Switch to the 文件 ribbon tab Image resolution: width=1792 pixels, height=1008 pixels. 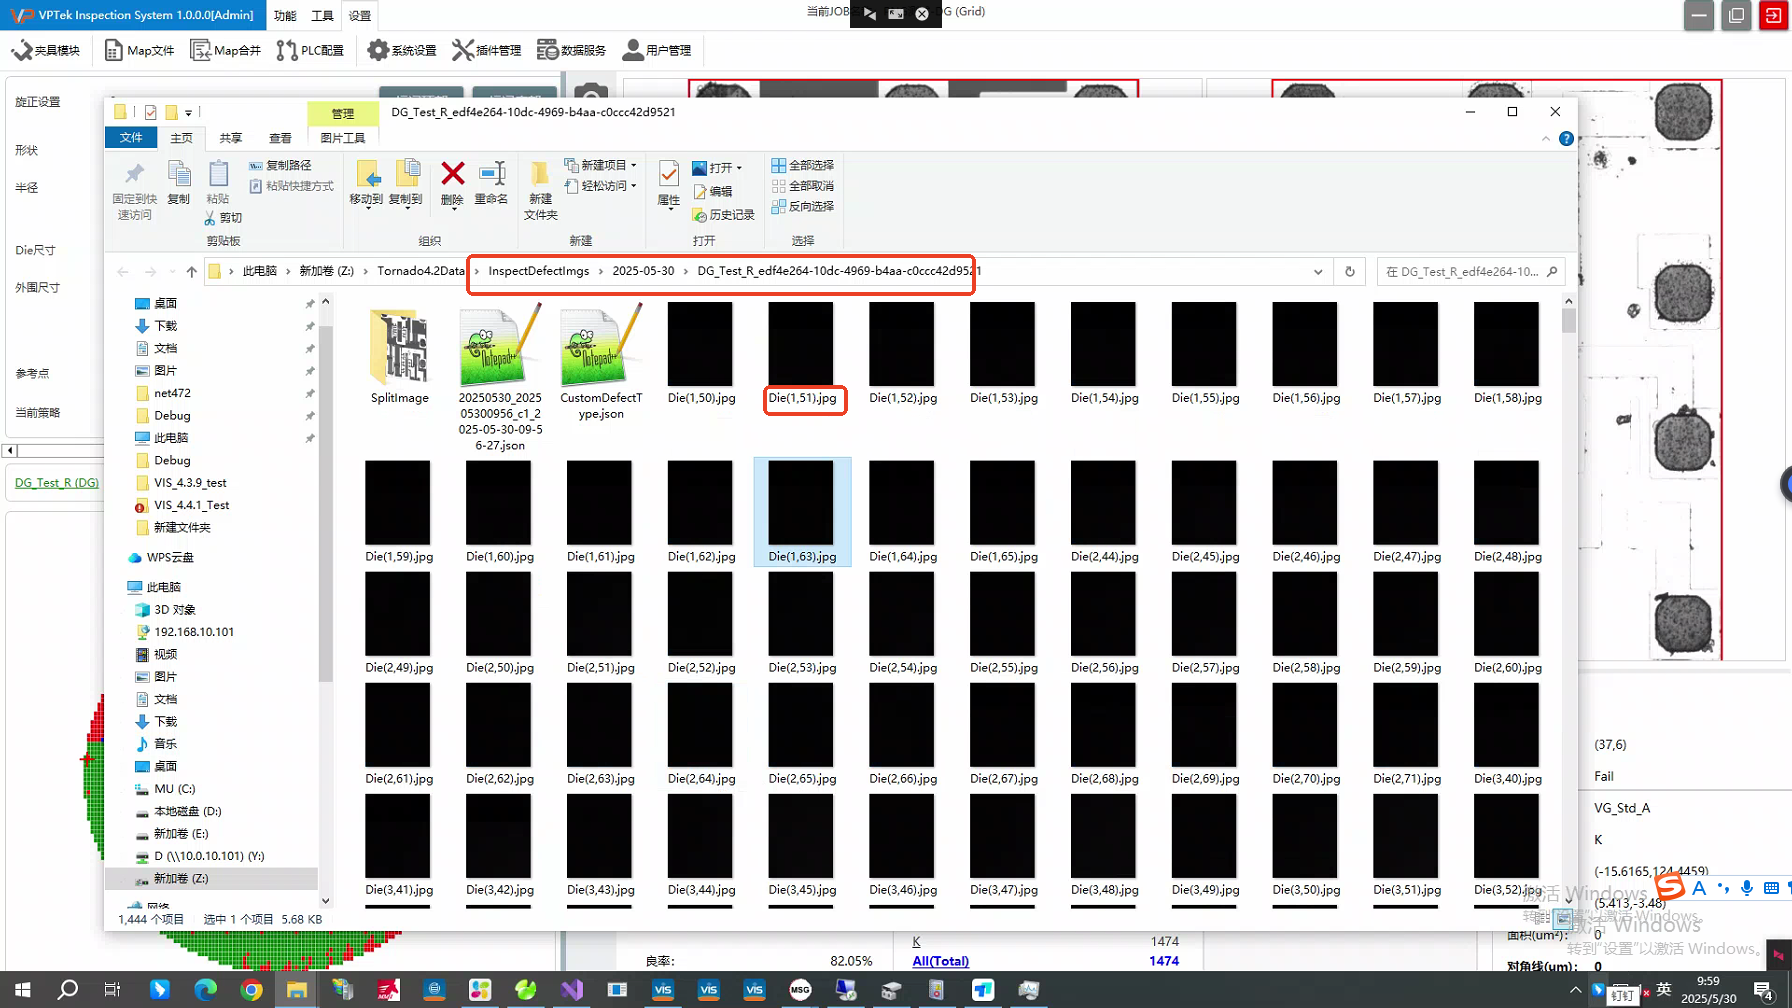pos(131,138)
